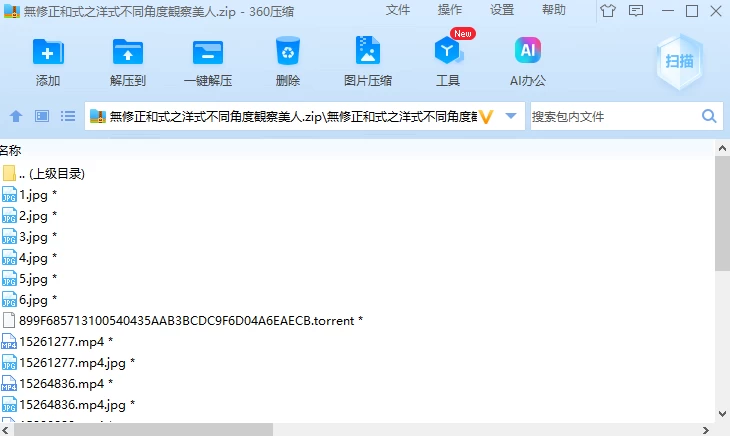
Task: Switch to the list view mode icon
Action: [x=68, y=116]
